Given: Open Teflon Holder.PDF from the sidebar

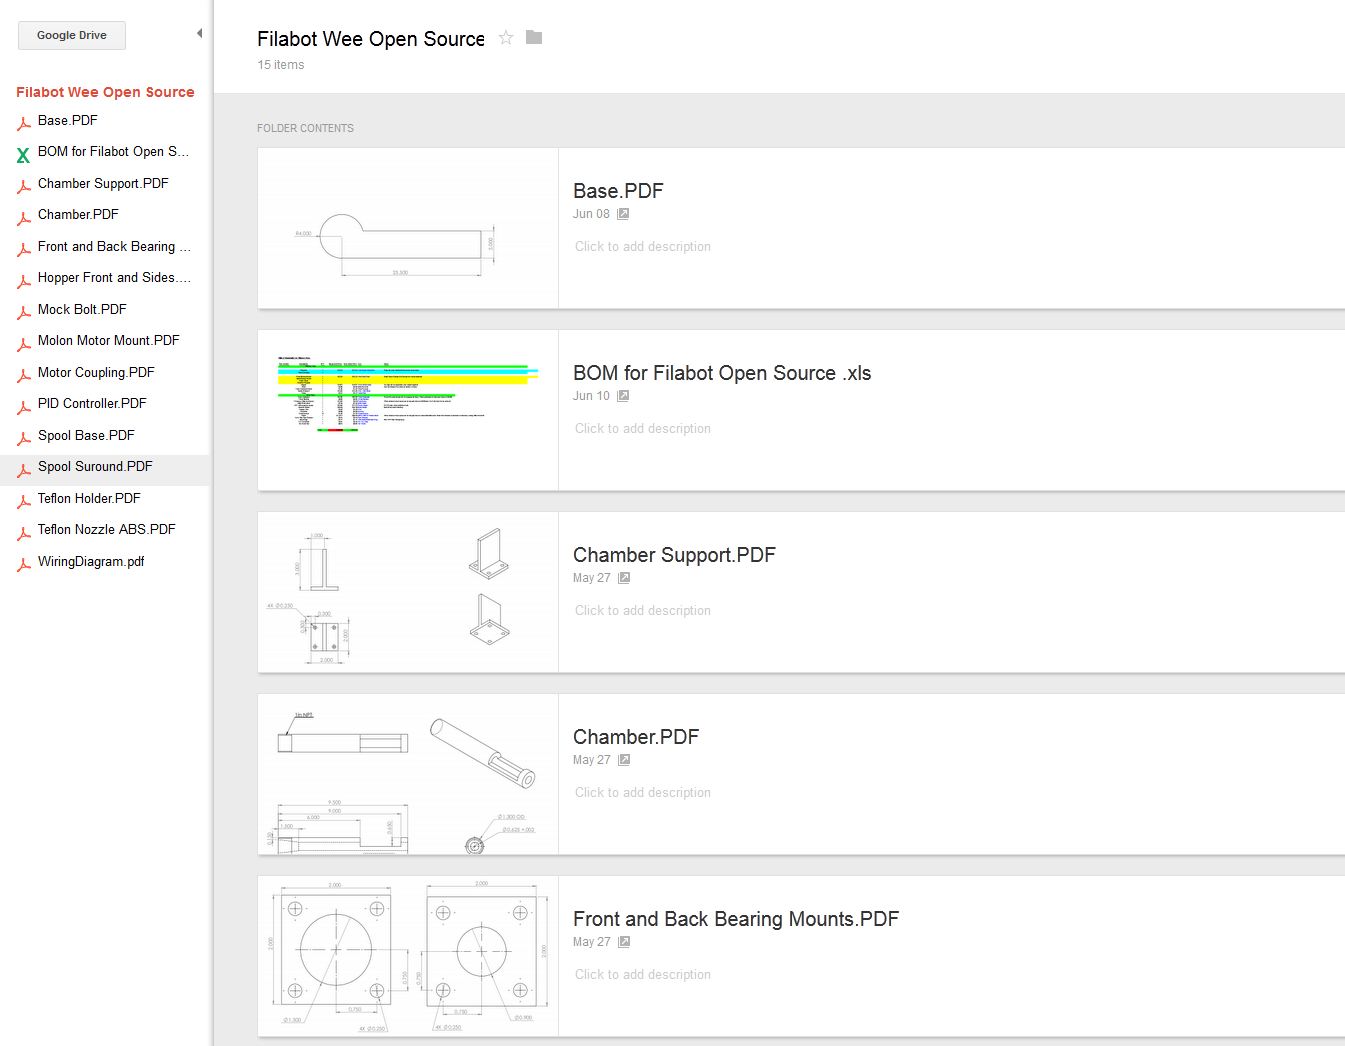Looking at the screenshot, I should (x=89, y=498).
